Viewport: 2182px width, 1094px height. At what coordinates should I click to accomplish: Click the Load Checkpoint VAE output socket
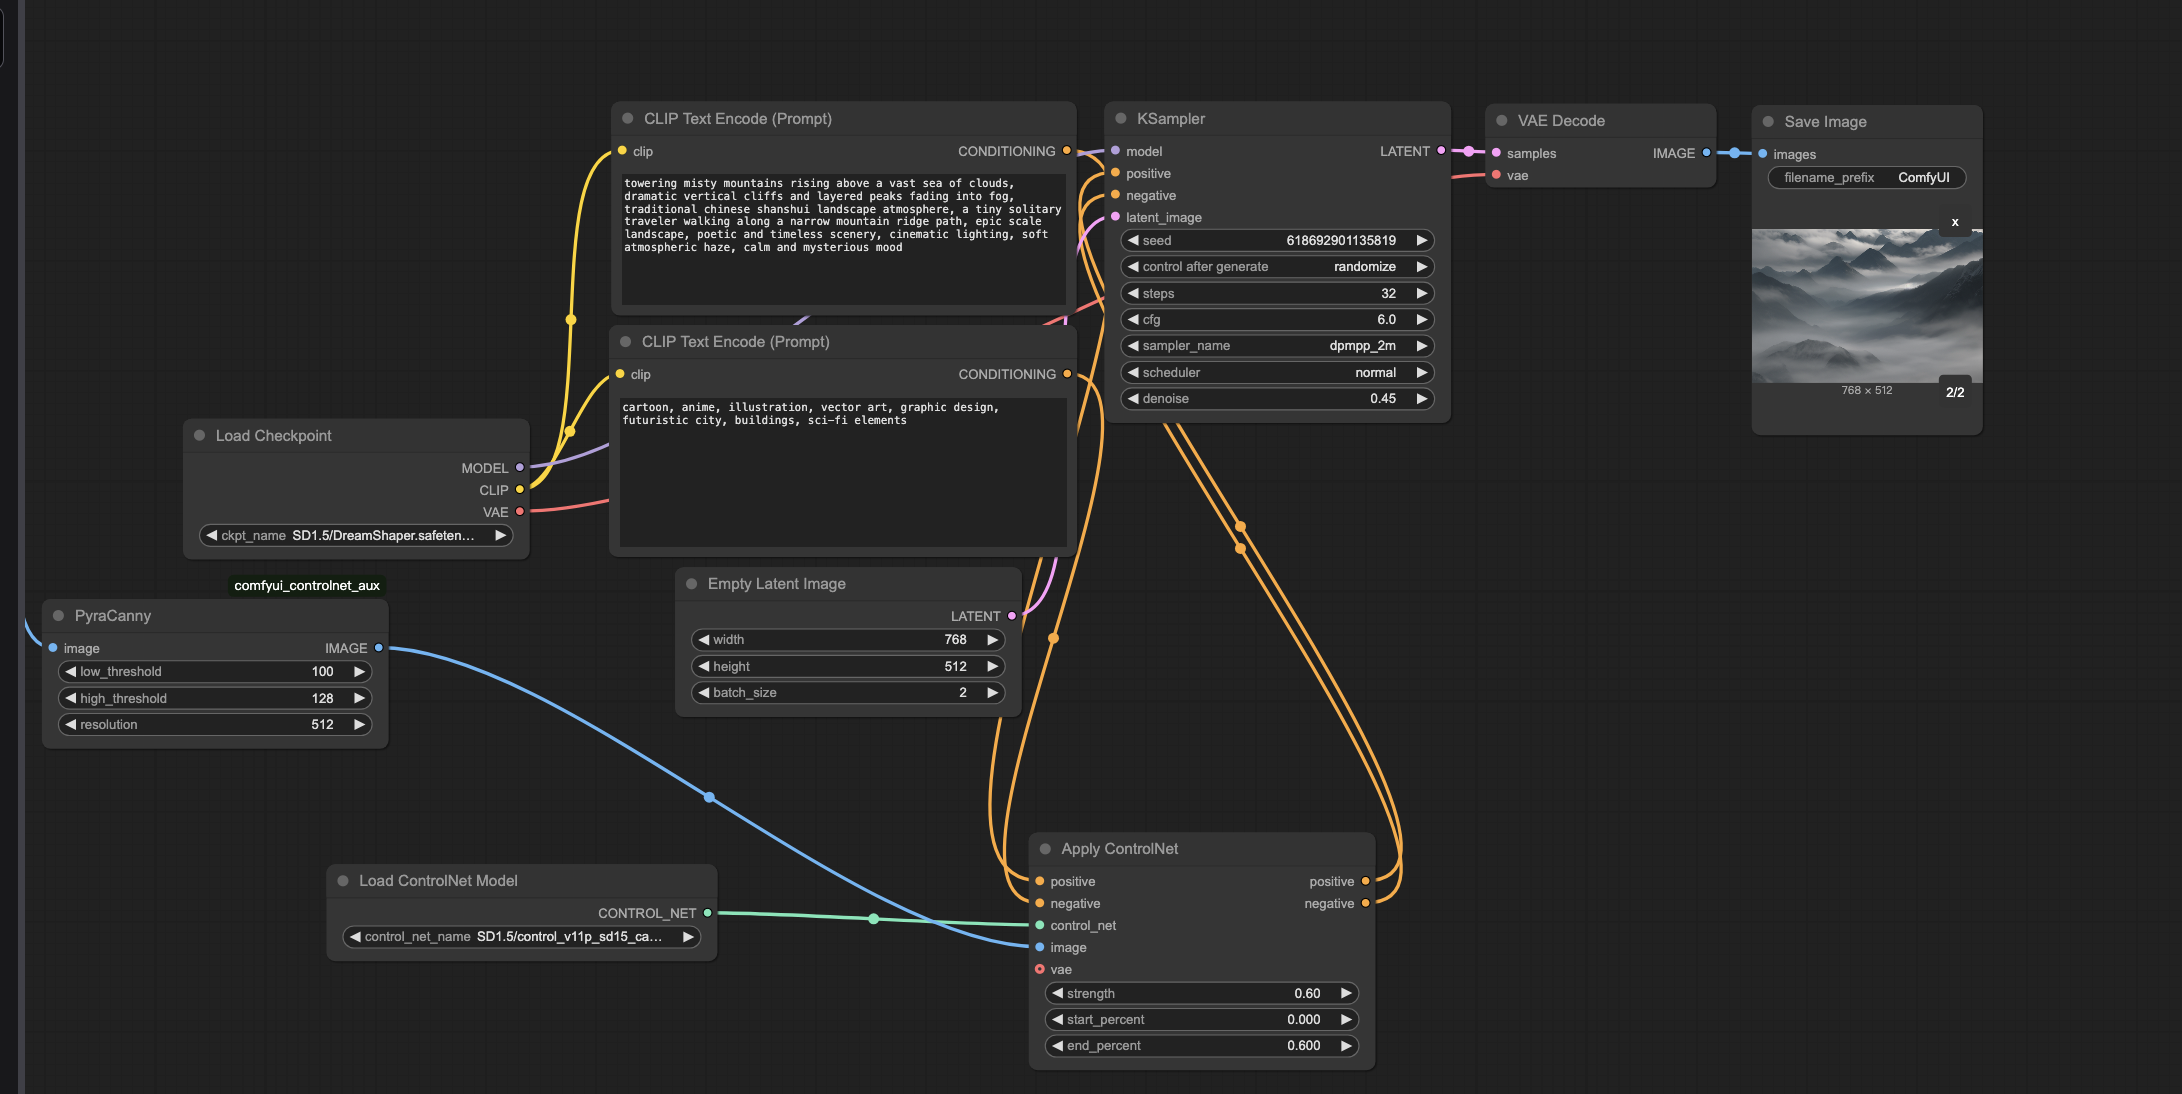click(519, 512)
